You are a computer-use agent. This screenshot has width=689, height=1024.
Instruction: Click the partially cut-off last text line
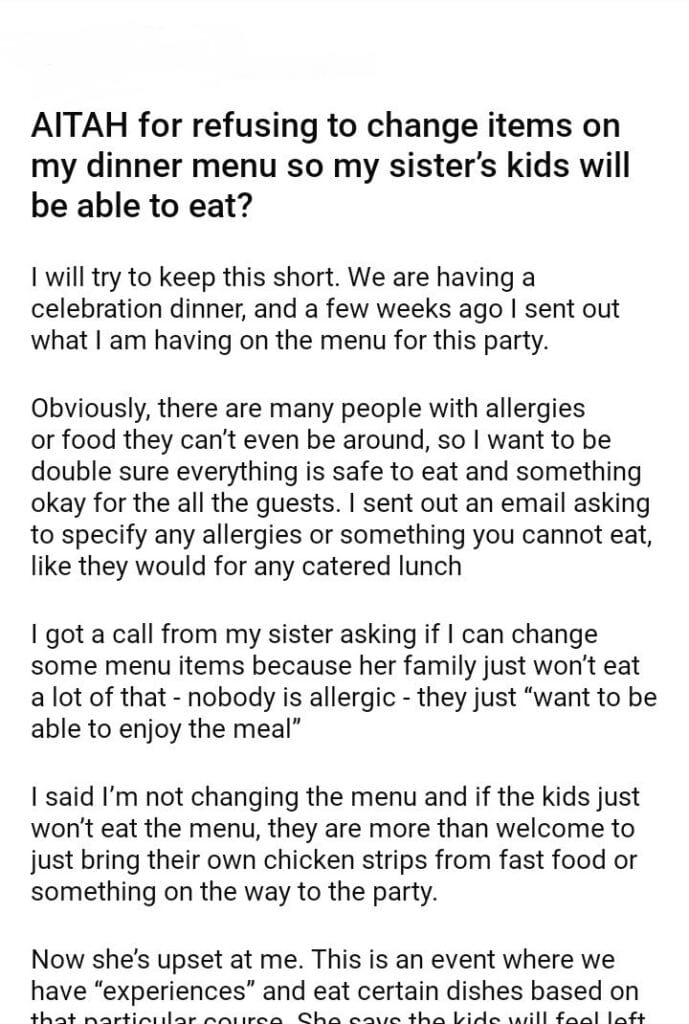[340, 1014]
